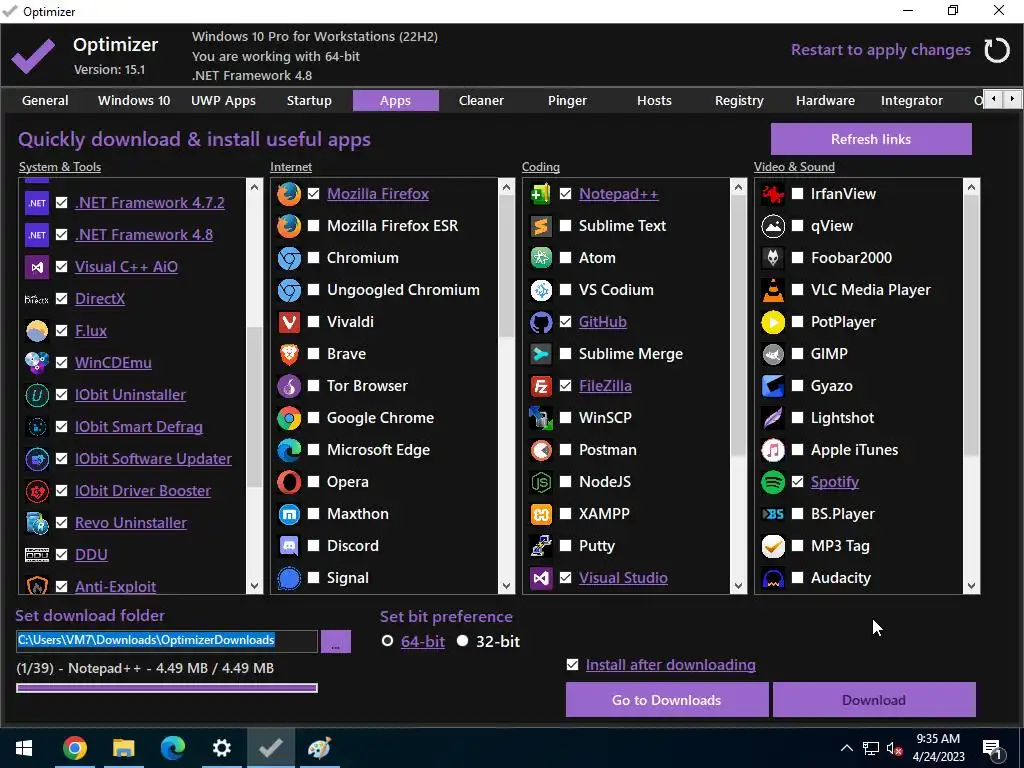Click the Spotify icon
The image size is (1024, 768).
tap(773, 482)
